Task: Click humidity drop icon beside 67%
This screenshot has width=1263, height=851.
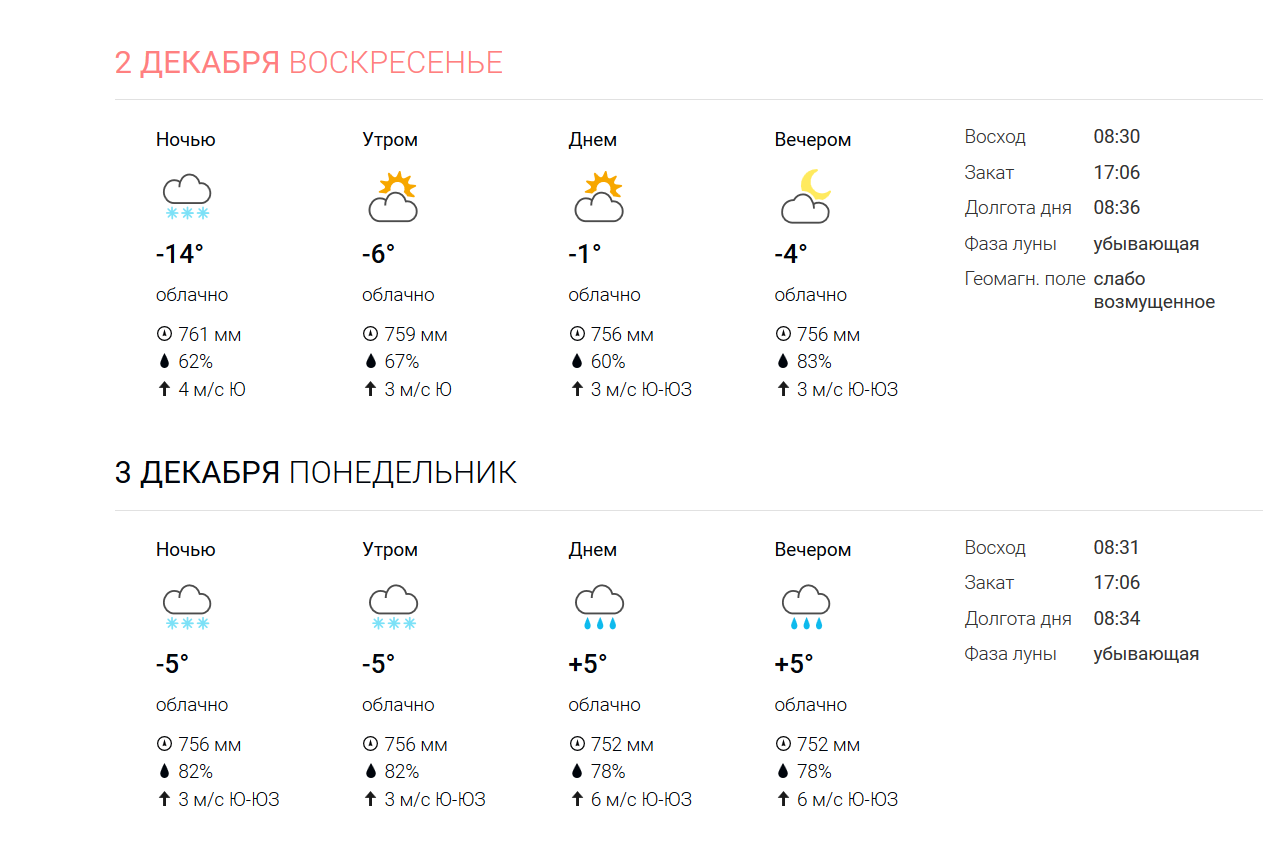Action: (370, 362)
